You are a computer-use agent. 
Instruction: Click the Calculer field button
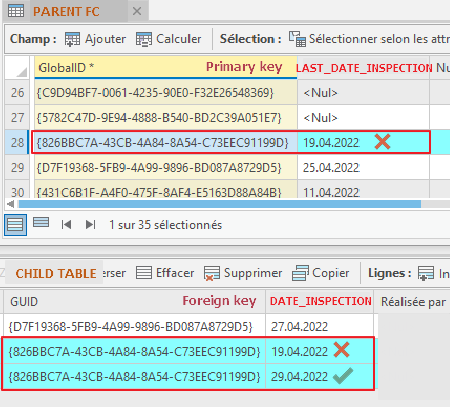tap(169, 39)
